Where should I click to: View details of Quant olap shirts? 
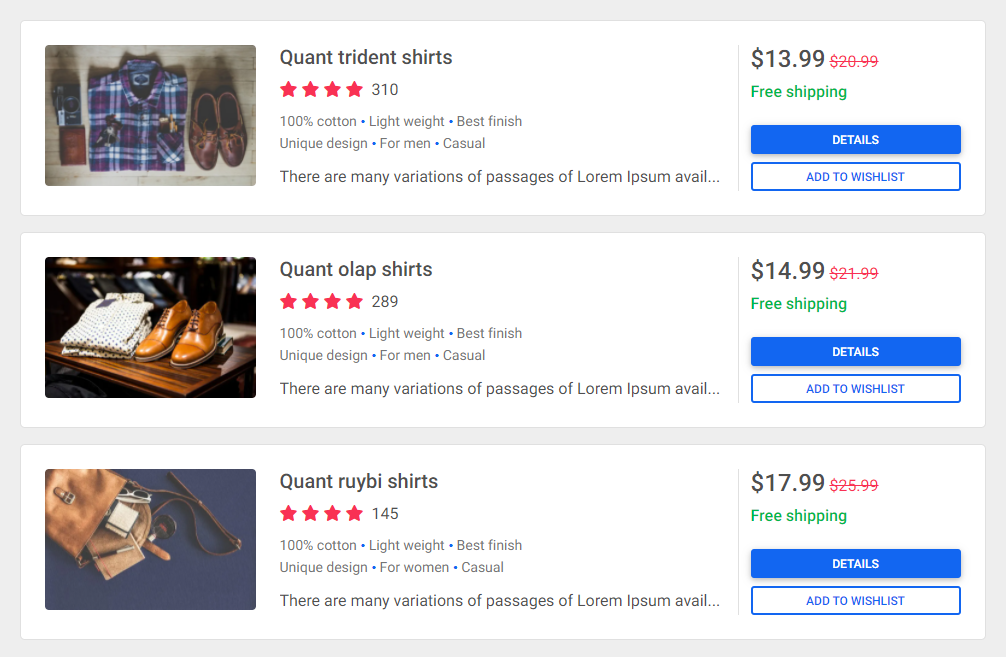pyautogui.click(x=855, y=351)
